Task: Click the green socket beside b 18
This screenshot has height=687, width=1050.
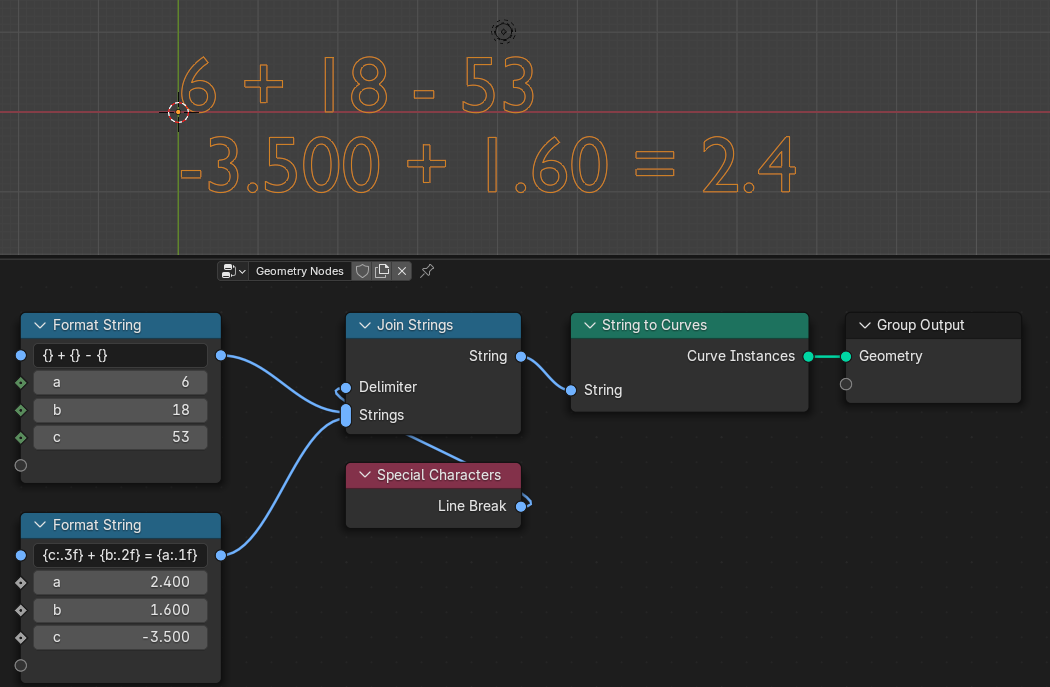Action: [x=21, y=410]
